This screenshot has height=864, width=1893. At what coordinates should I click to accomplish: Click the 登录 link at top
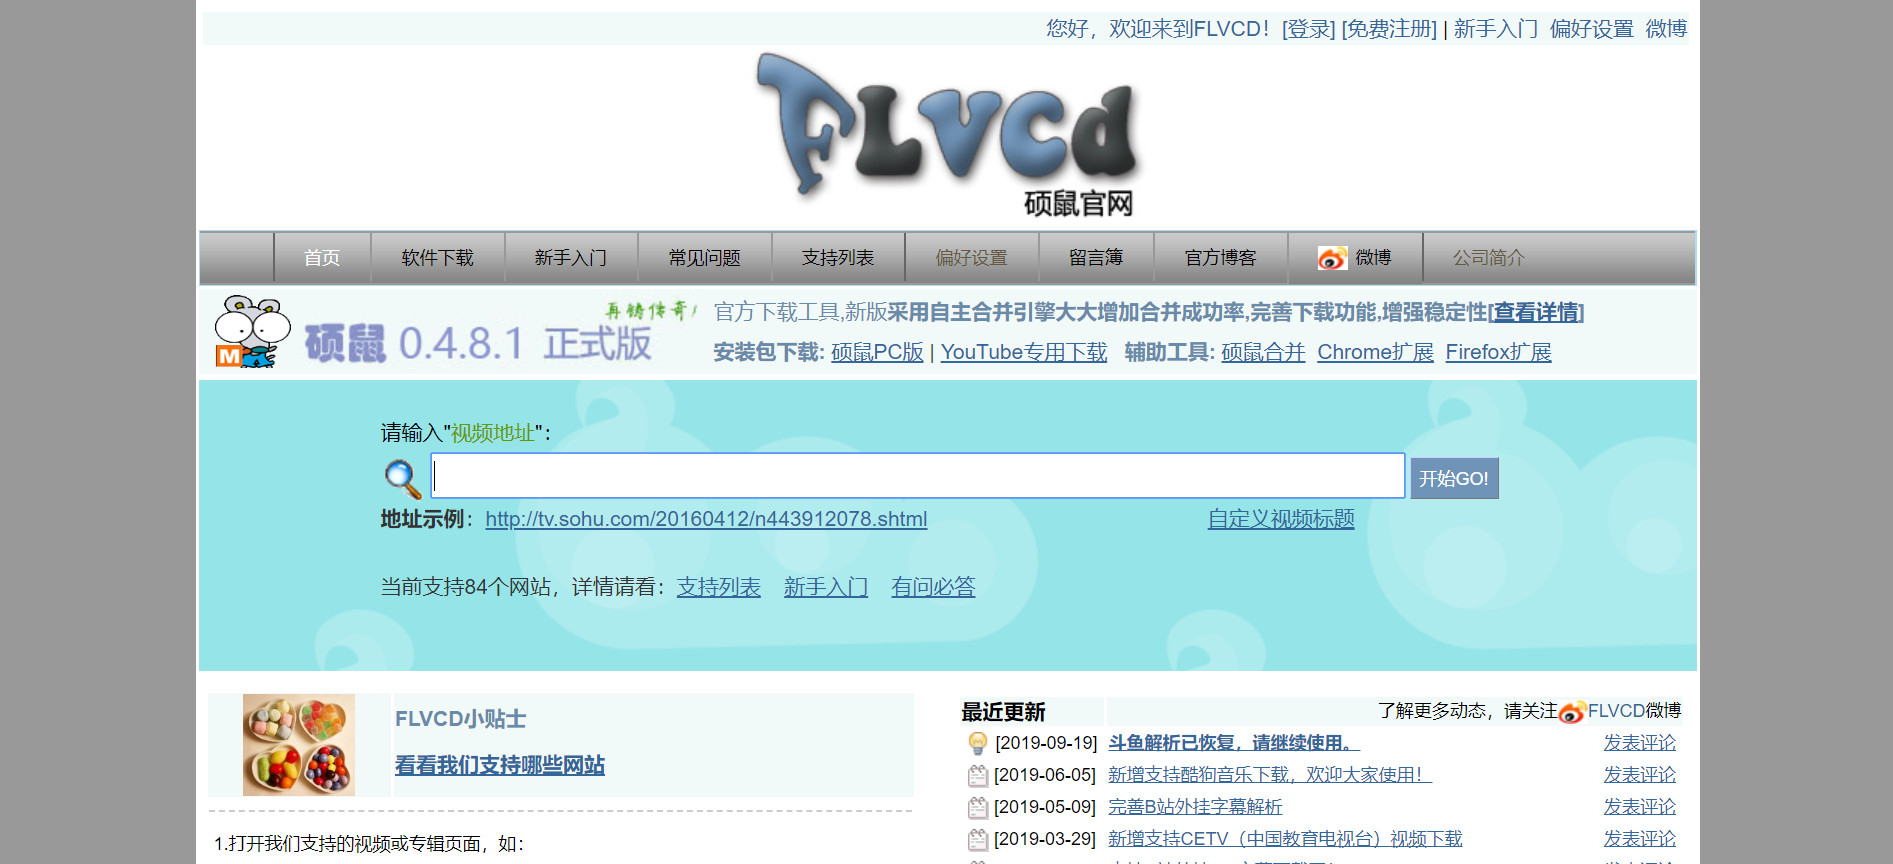tap(1309, 29)
